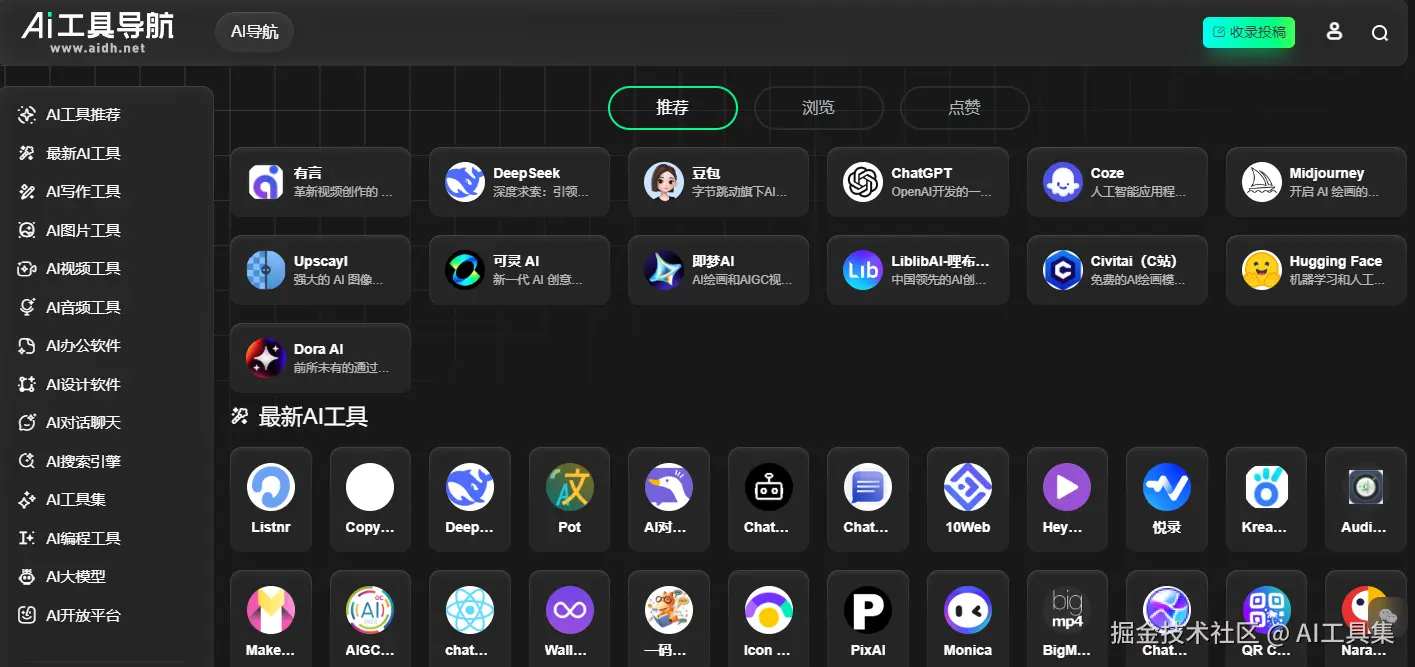Open the Krea... tool tile
The height and width of the screenshot is (667, 1415).
click(x=1266, y=499)
